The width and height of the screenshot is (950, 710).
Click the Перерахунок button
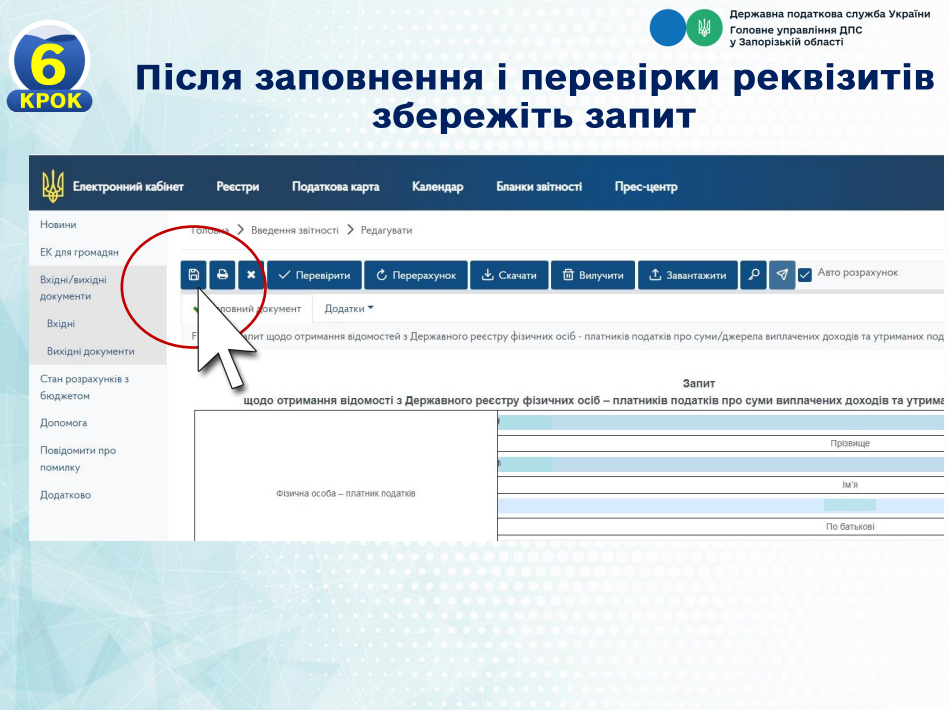click(x=416, y=275)
